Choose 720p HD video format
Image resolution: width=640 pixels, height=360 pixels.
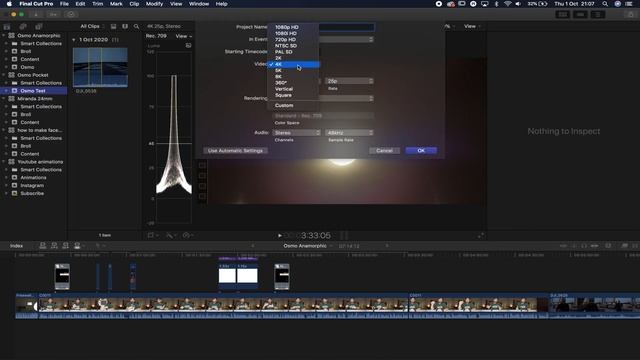pos(293,40)
